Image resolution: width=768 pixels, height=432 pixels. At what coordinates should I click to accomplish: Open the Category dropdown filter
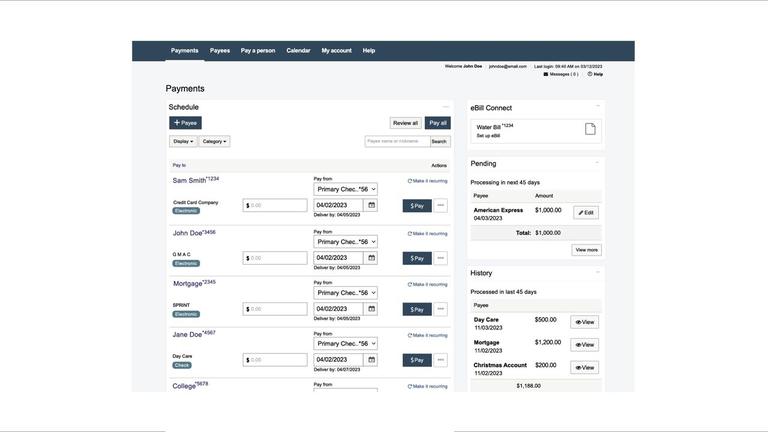point(214,141)
